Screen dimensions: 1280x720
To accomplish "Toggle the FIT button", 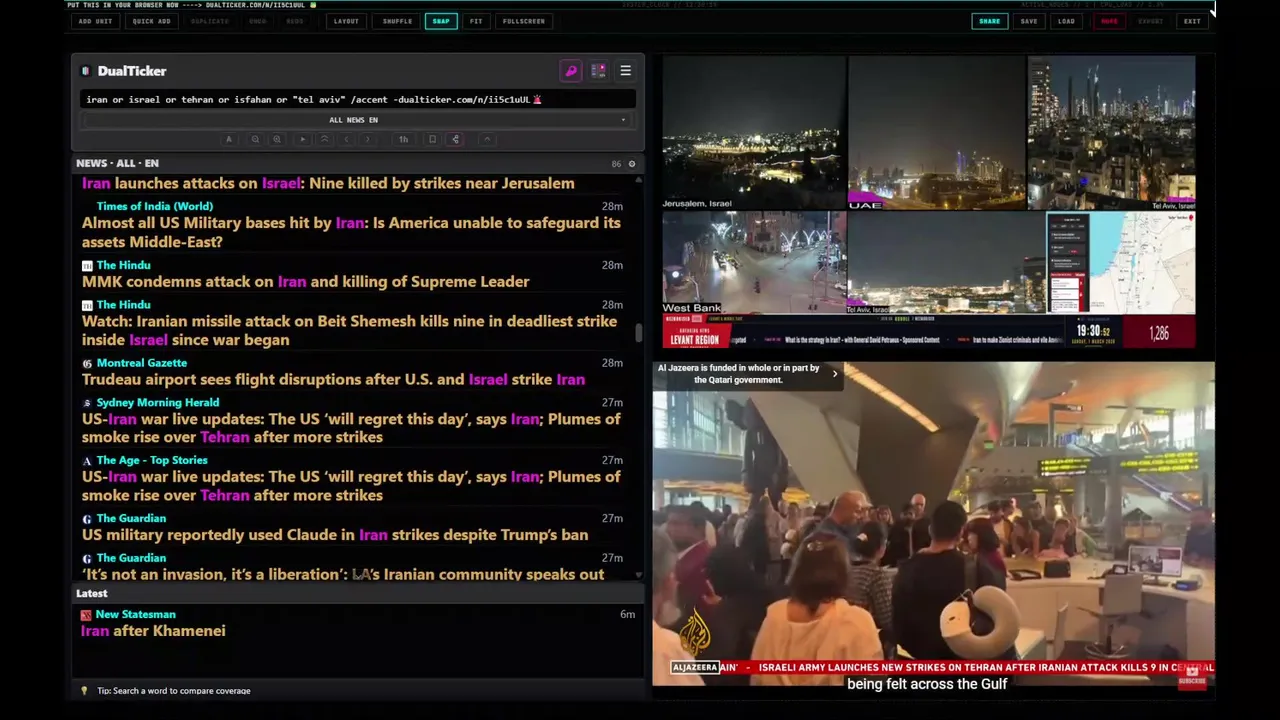I will [x=476, y=21].
